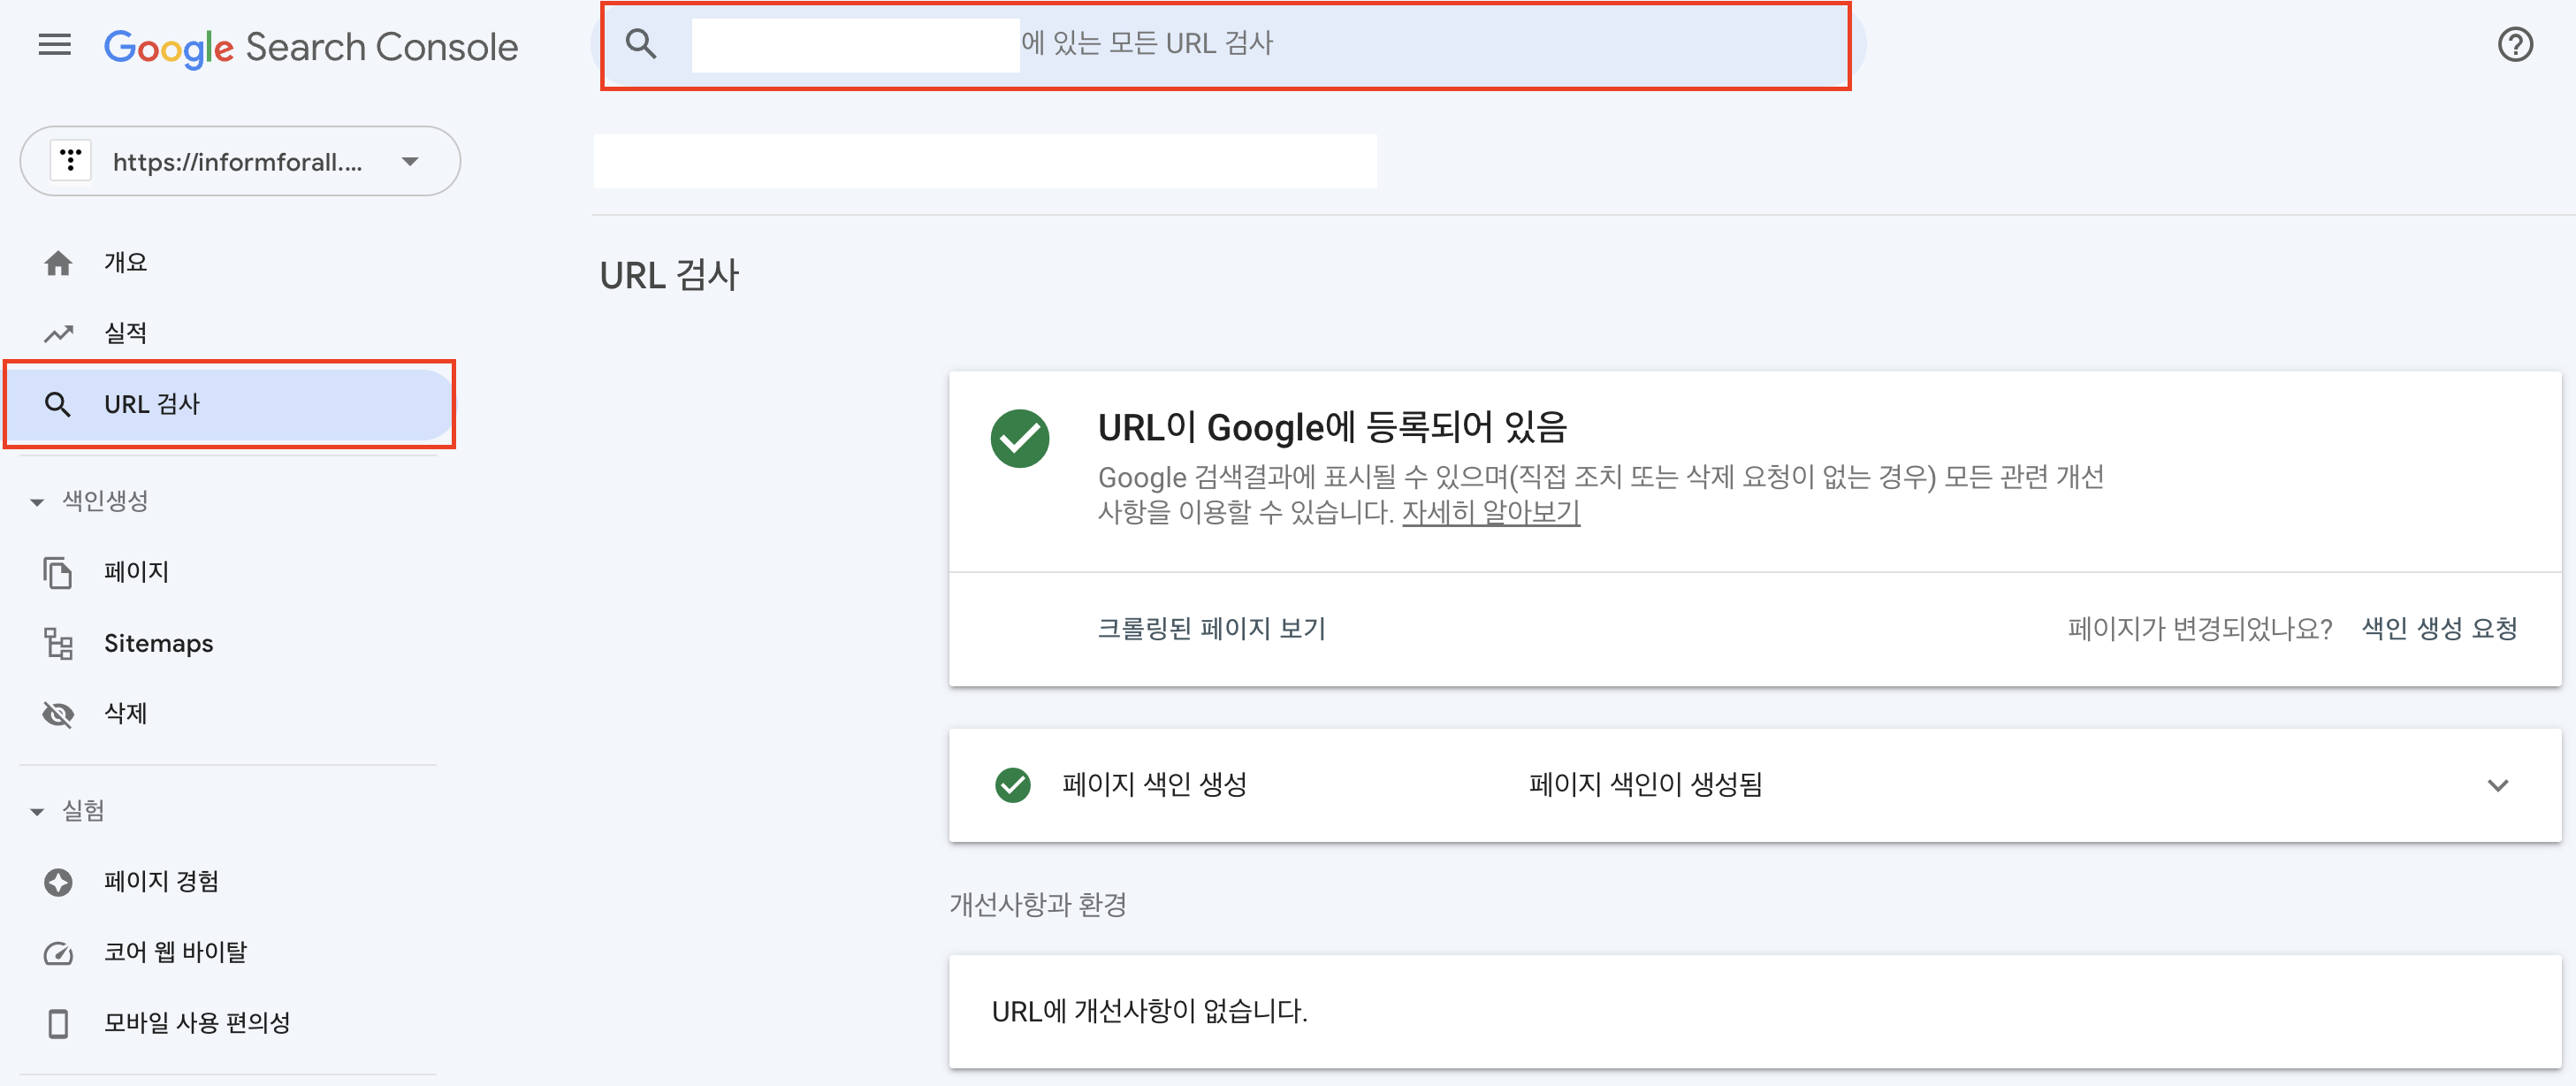2576x1086 pixels.
Task: Open the 자세히 알아보기 link
Action: [x=1489, y=512]
